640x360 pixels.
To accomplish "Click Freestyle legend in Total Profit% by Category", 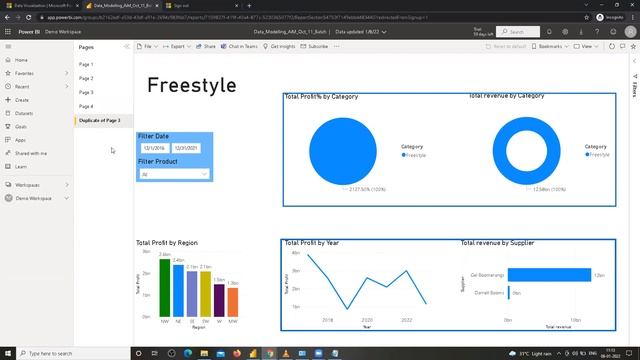I will [x=413, y=155].
